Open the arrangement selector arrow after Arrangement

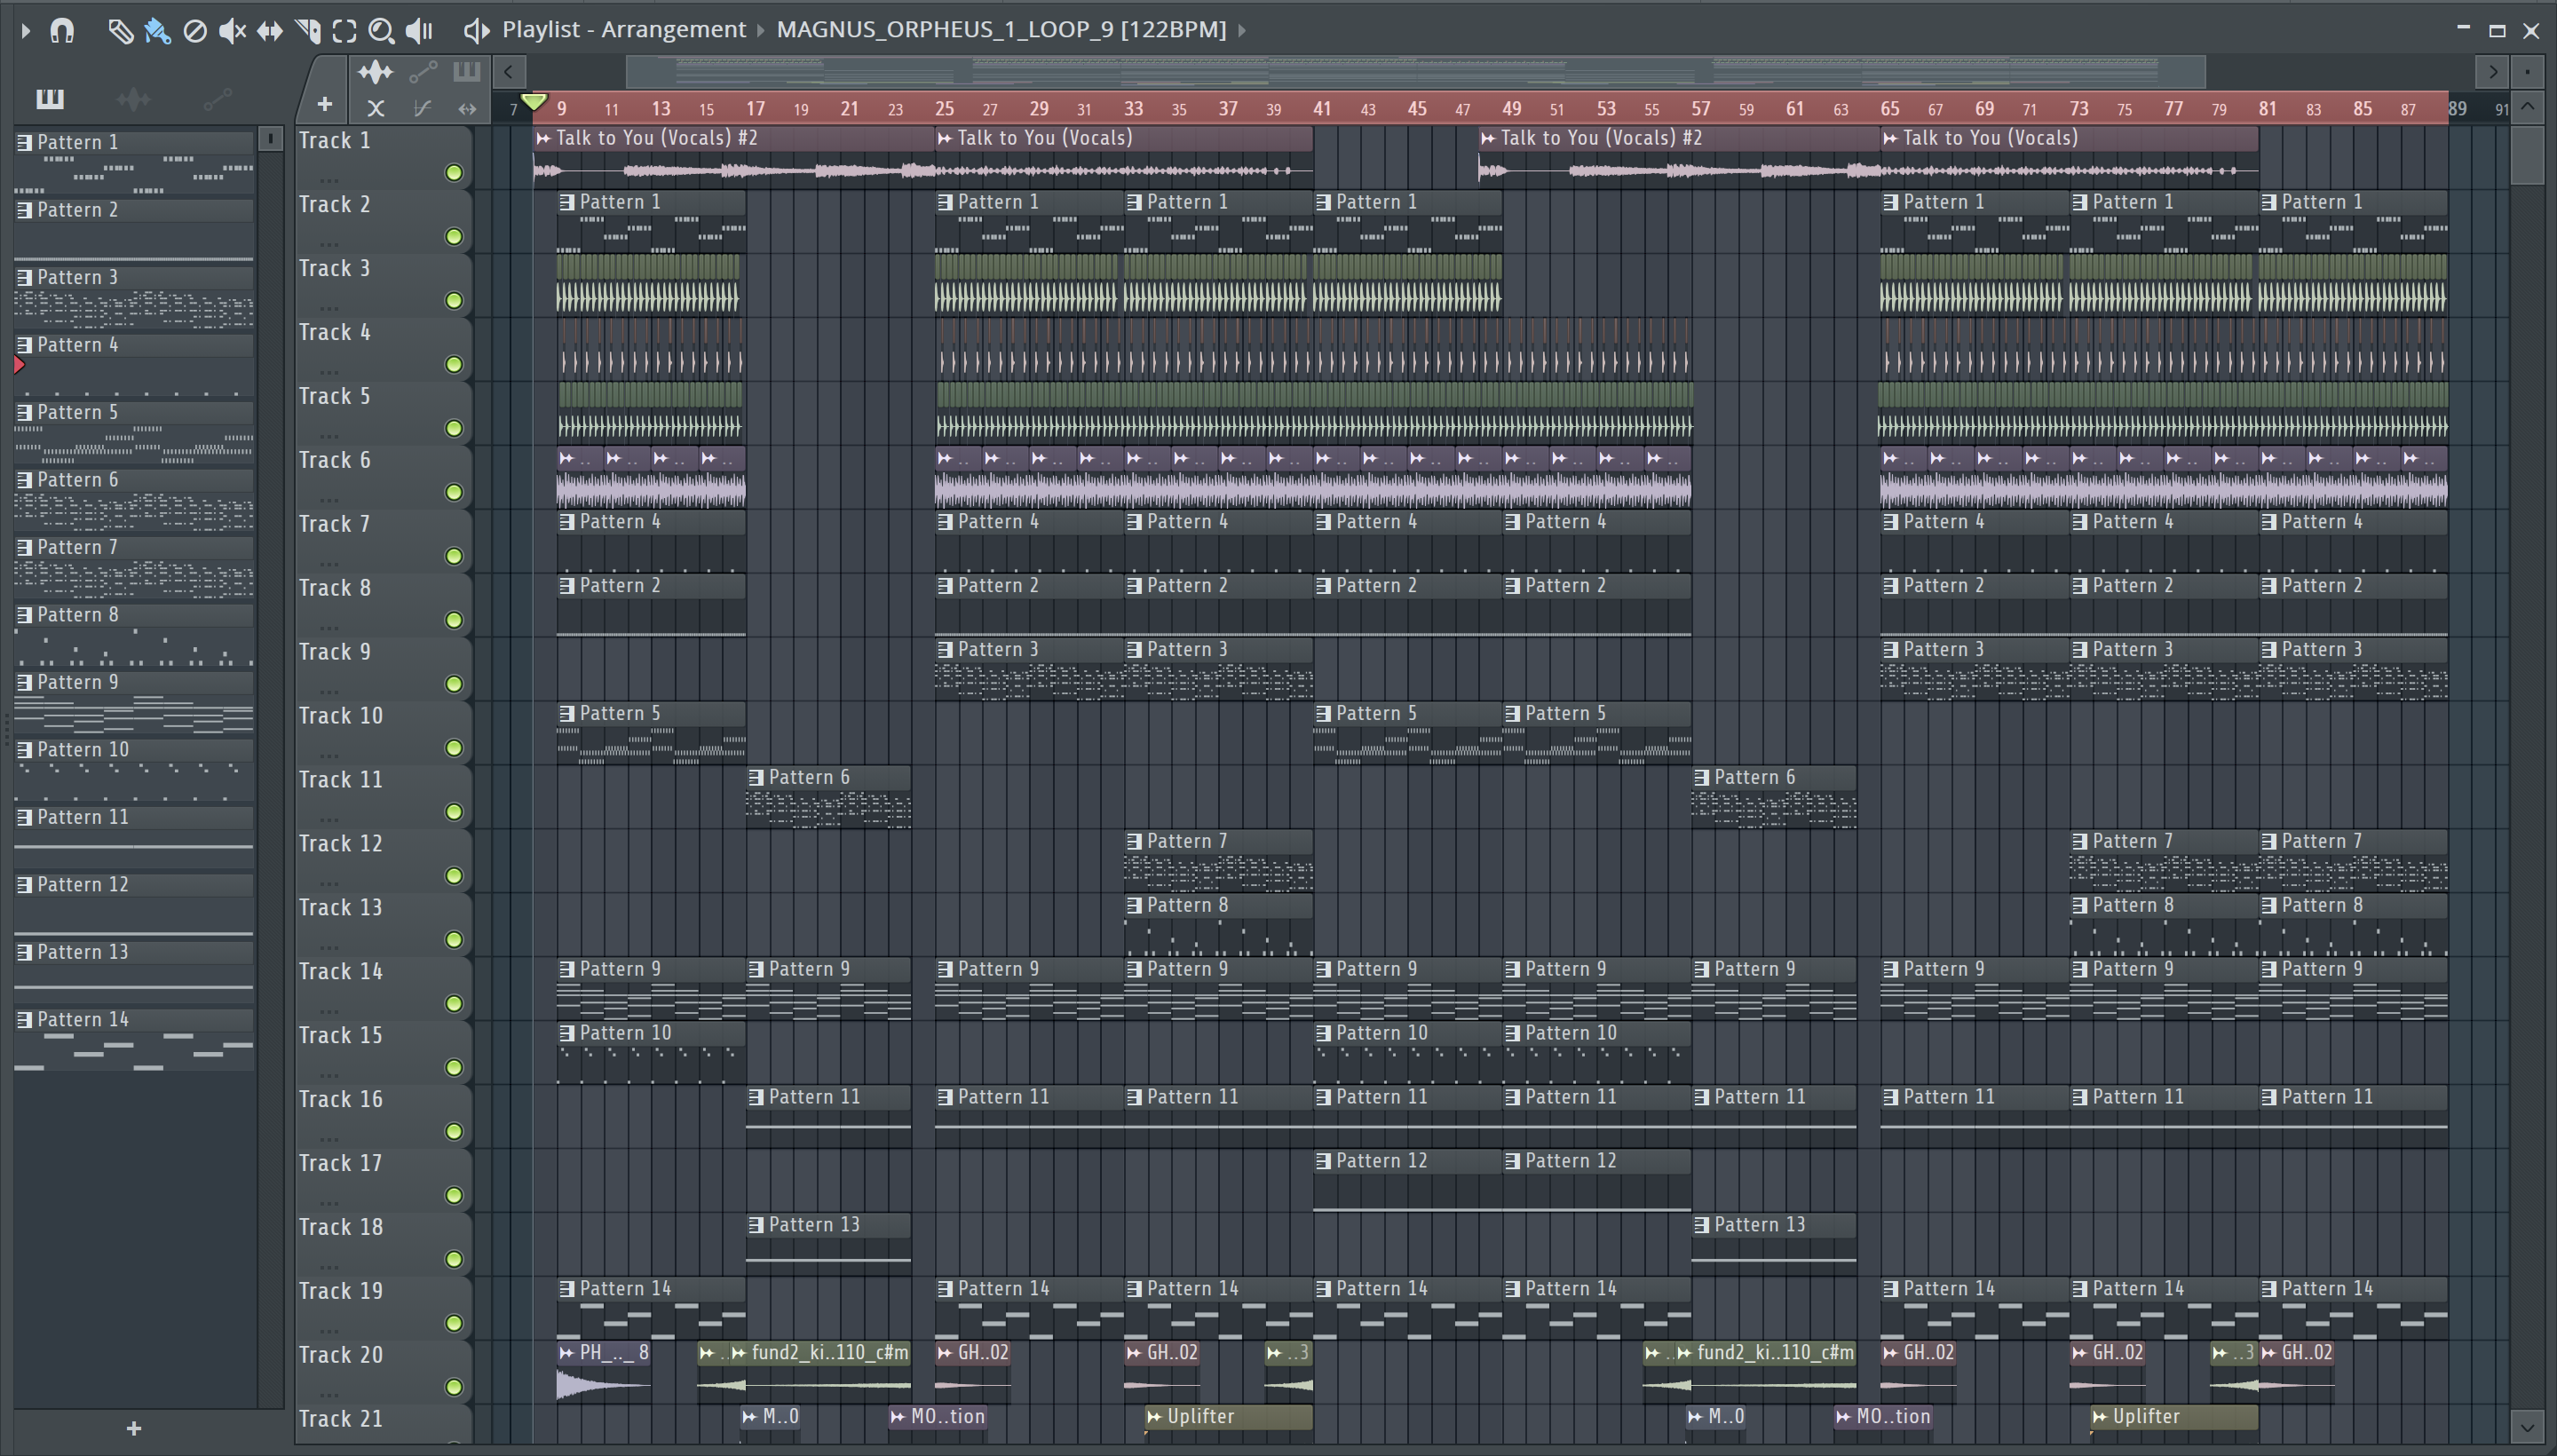coord(761,31)
